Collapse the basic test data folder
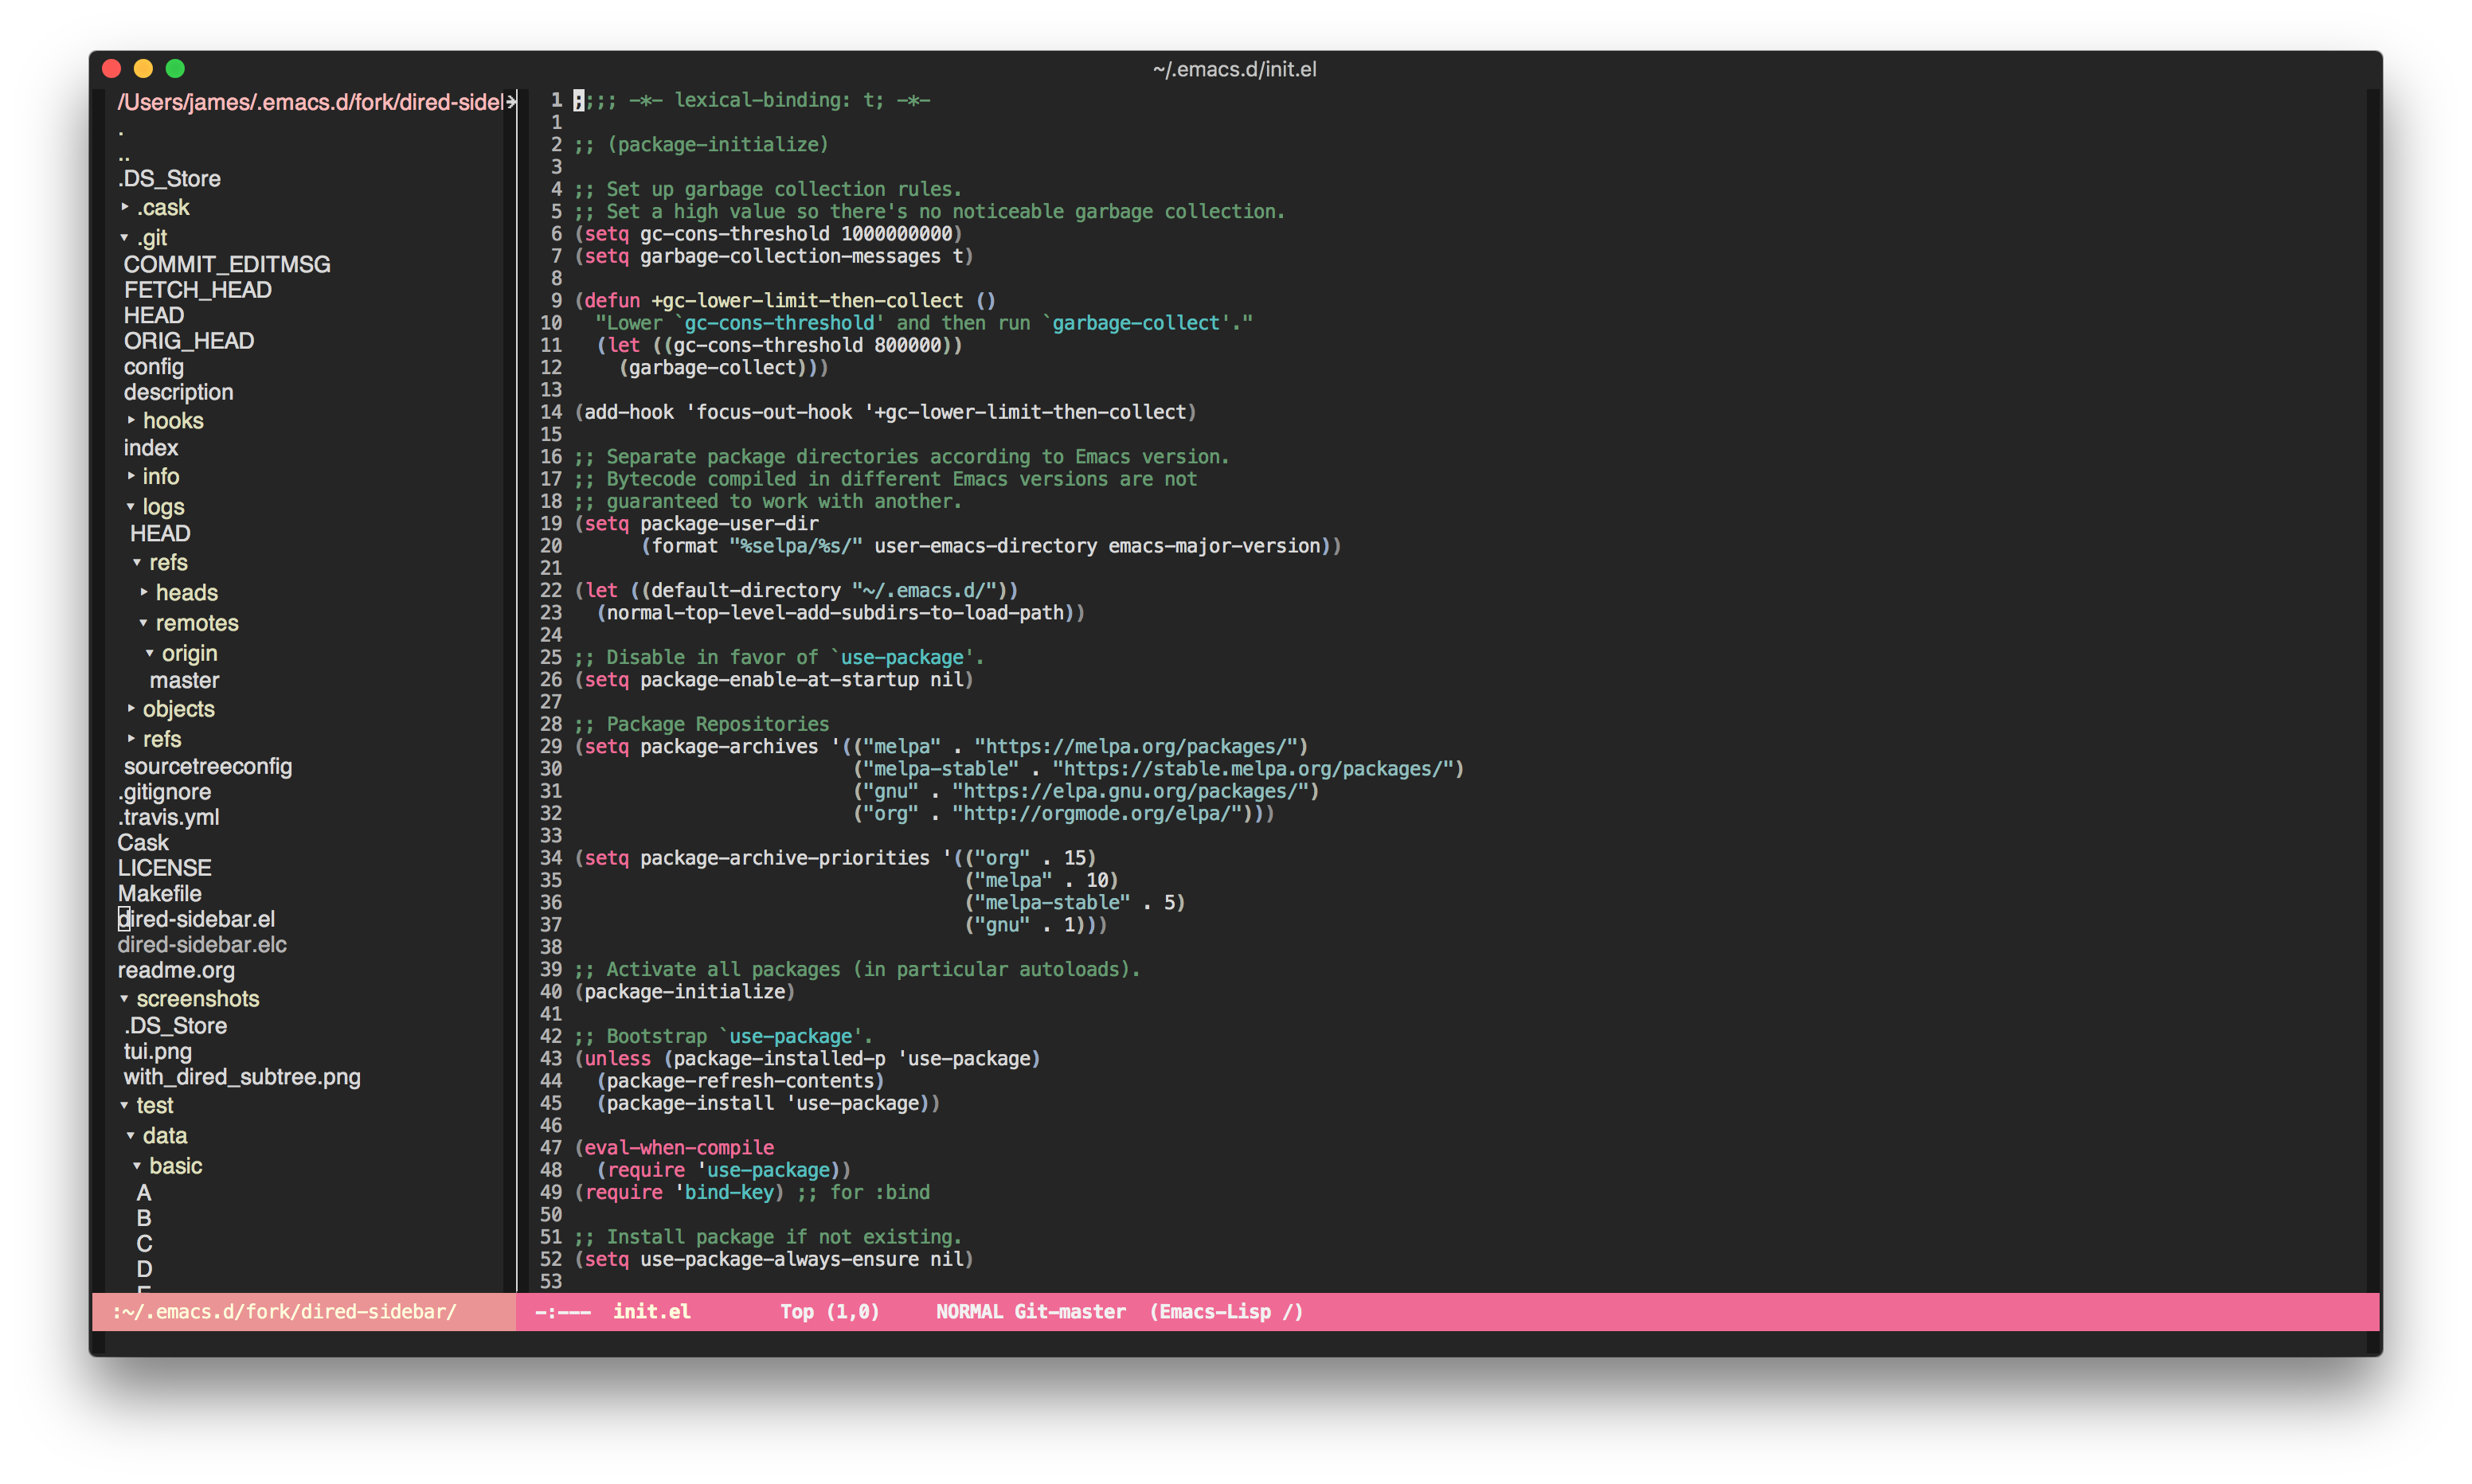This screenshot has width=2472, height=1484. pos(138,1166)
